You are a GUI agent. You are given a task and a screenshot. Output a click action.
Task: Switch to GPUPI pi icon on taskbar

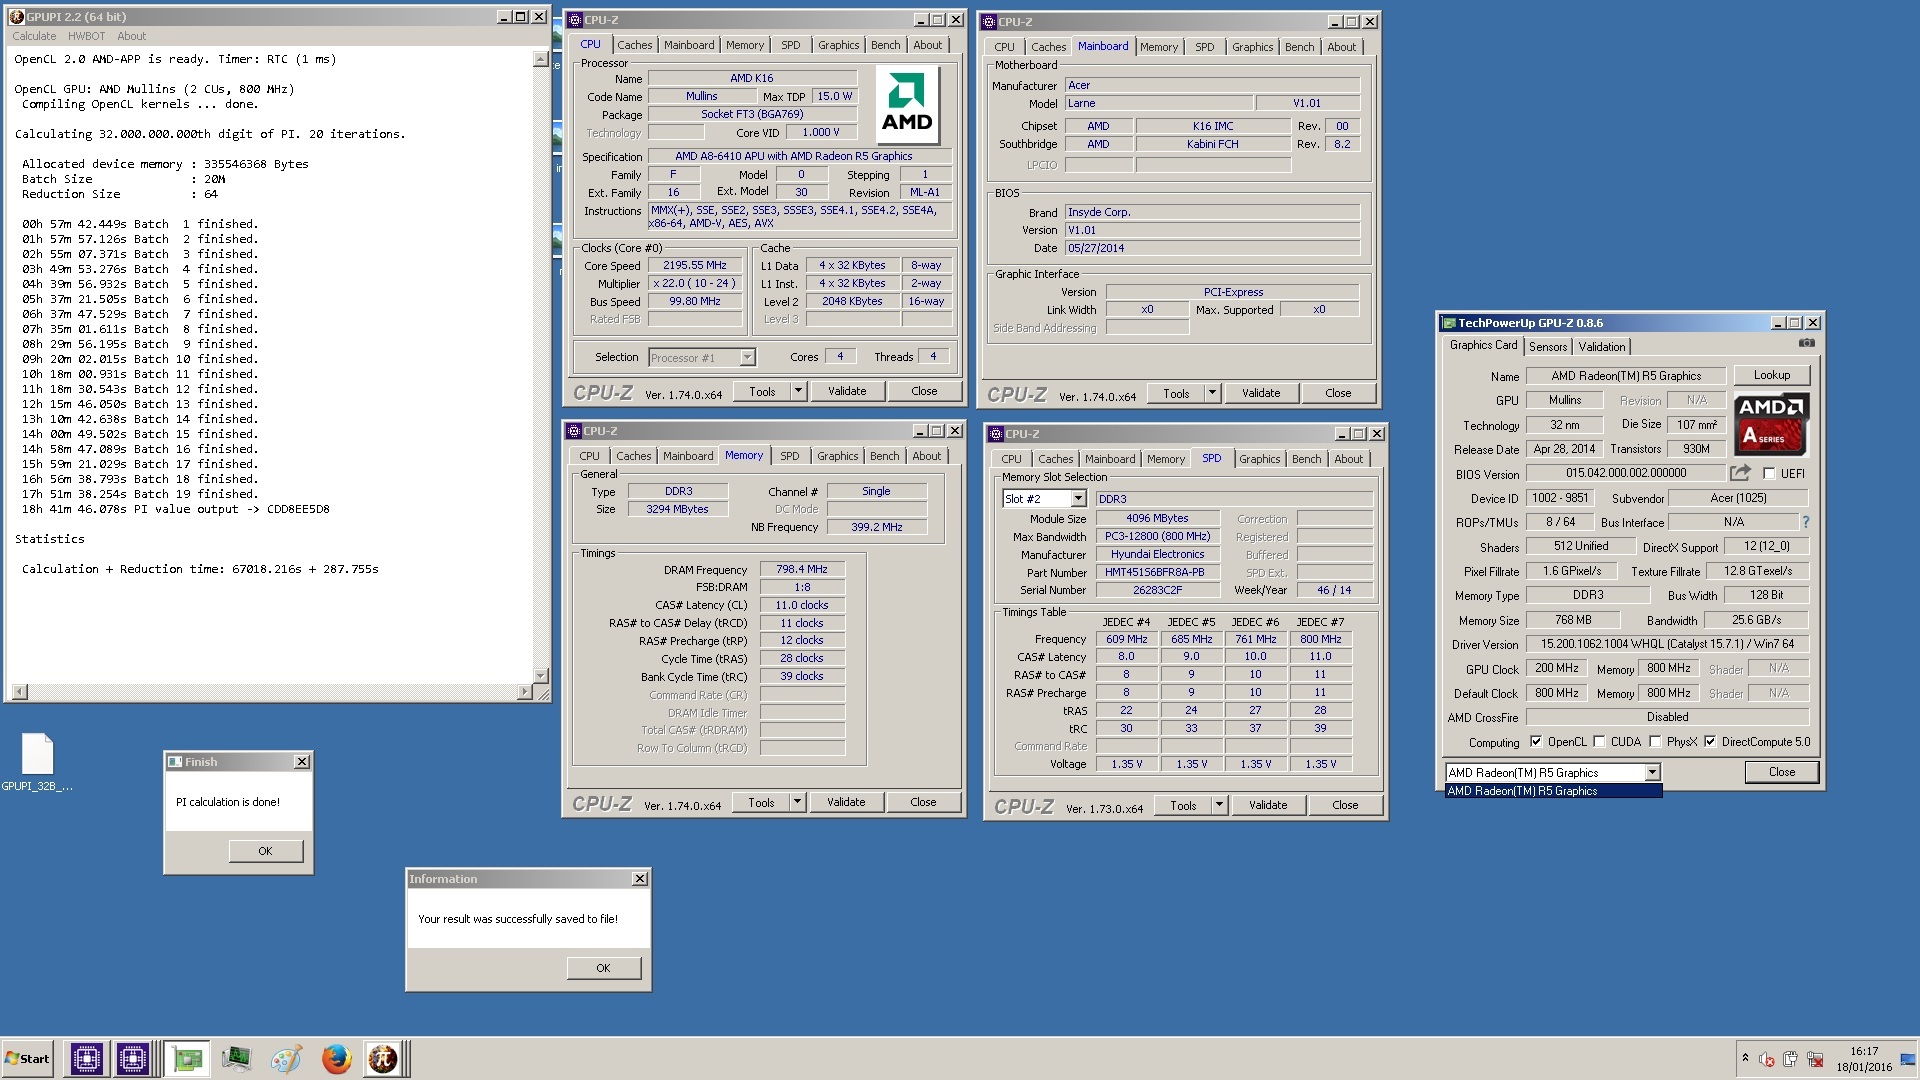pos(383,1058)
